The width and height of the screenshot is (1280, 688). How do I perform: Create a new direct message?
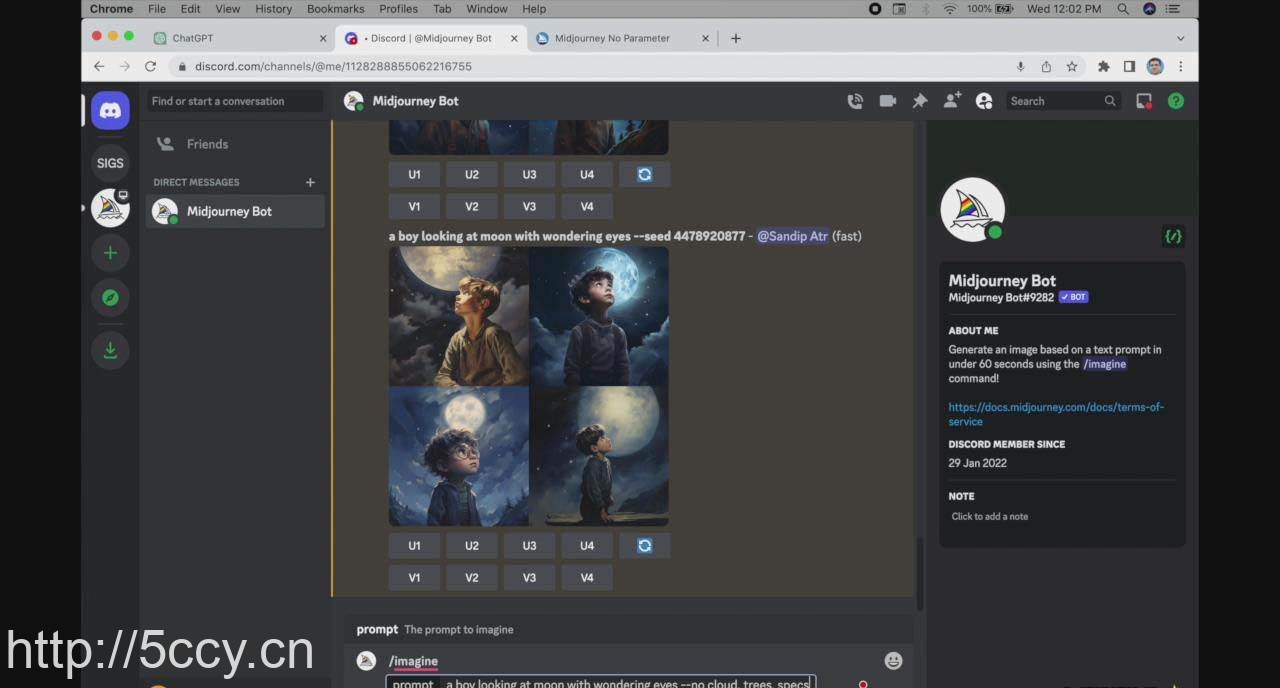[x=310, y=182]
